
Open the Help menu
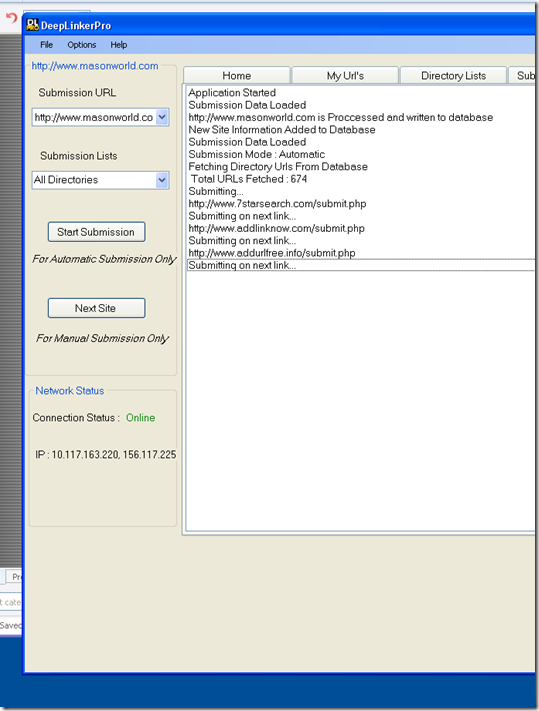(x=119, y=45)
